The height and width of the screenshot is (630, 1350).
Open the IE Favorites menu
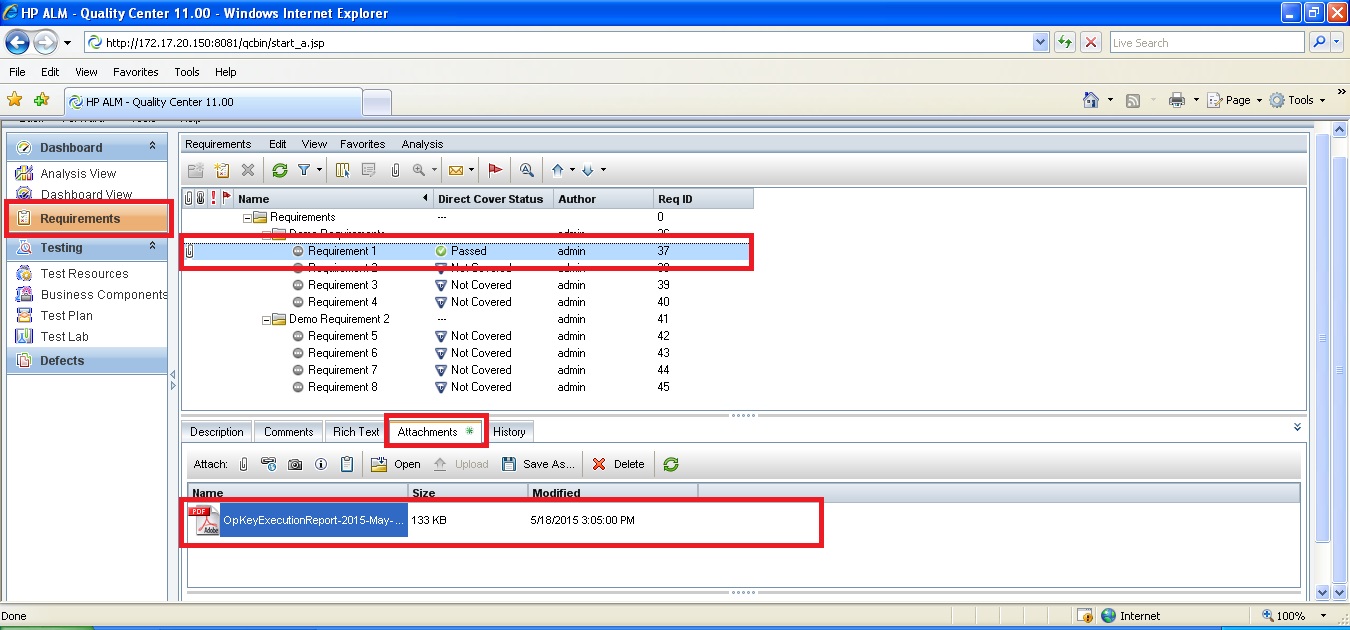click(x=136, y=72)
